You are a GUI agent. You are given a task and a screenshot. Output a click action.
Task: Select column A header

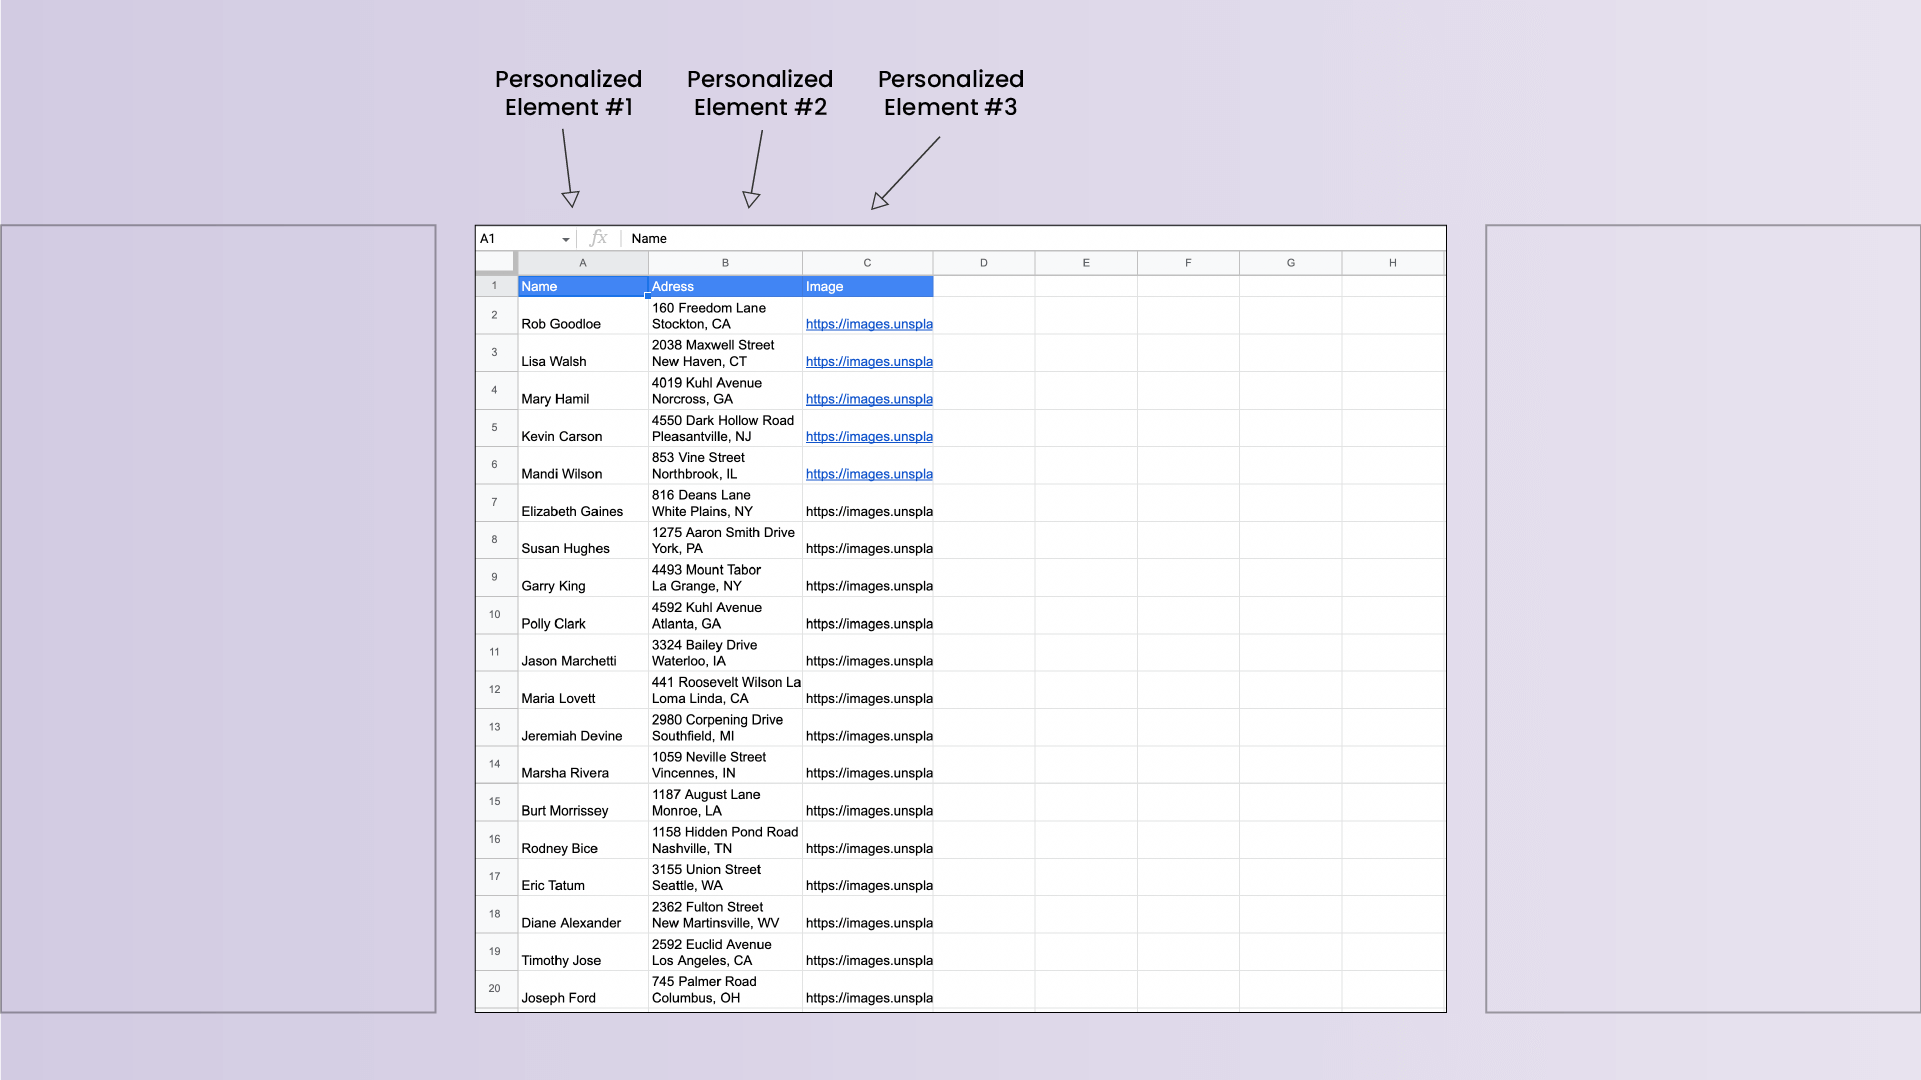coord(583,262)
